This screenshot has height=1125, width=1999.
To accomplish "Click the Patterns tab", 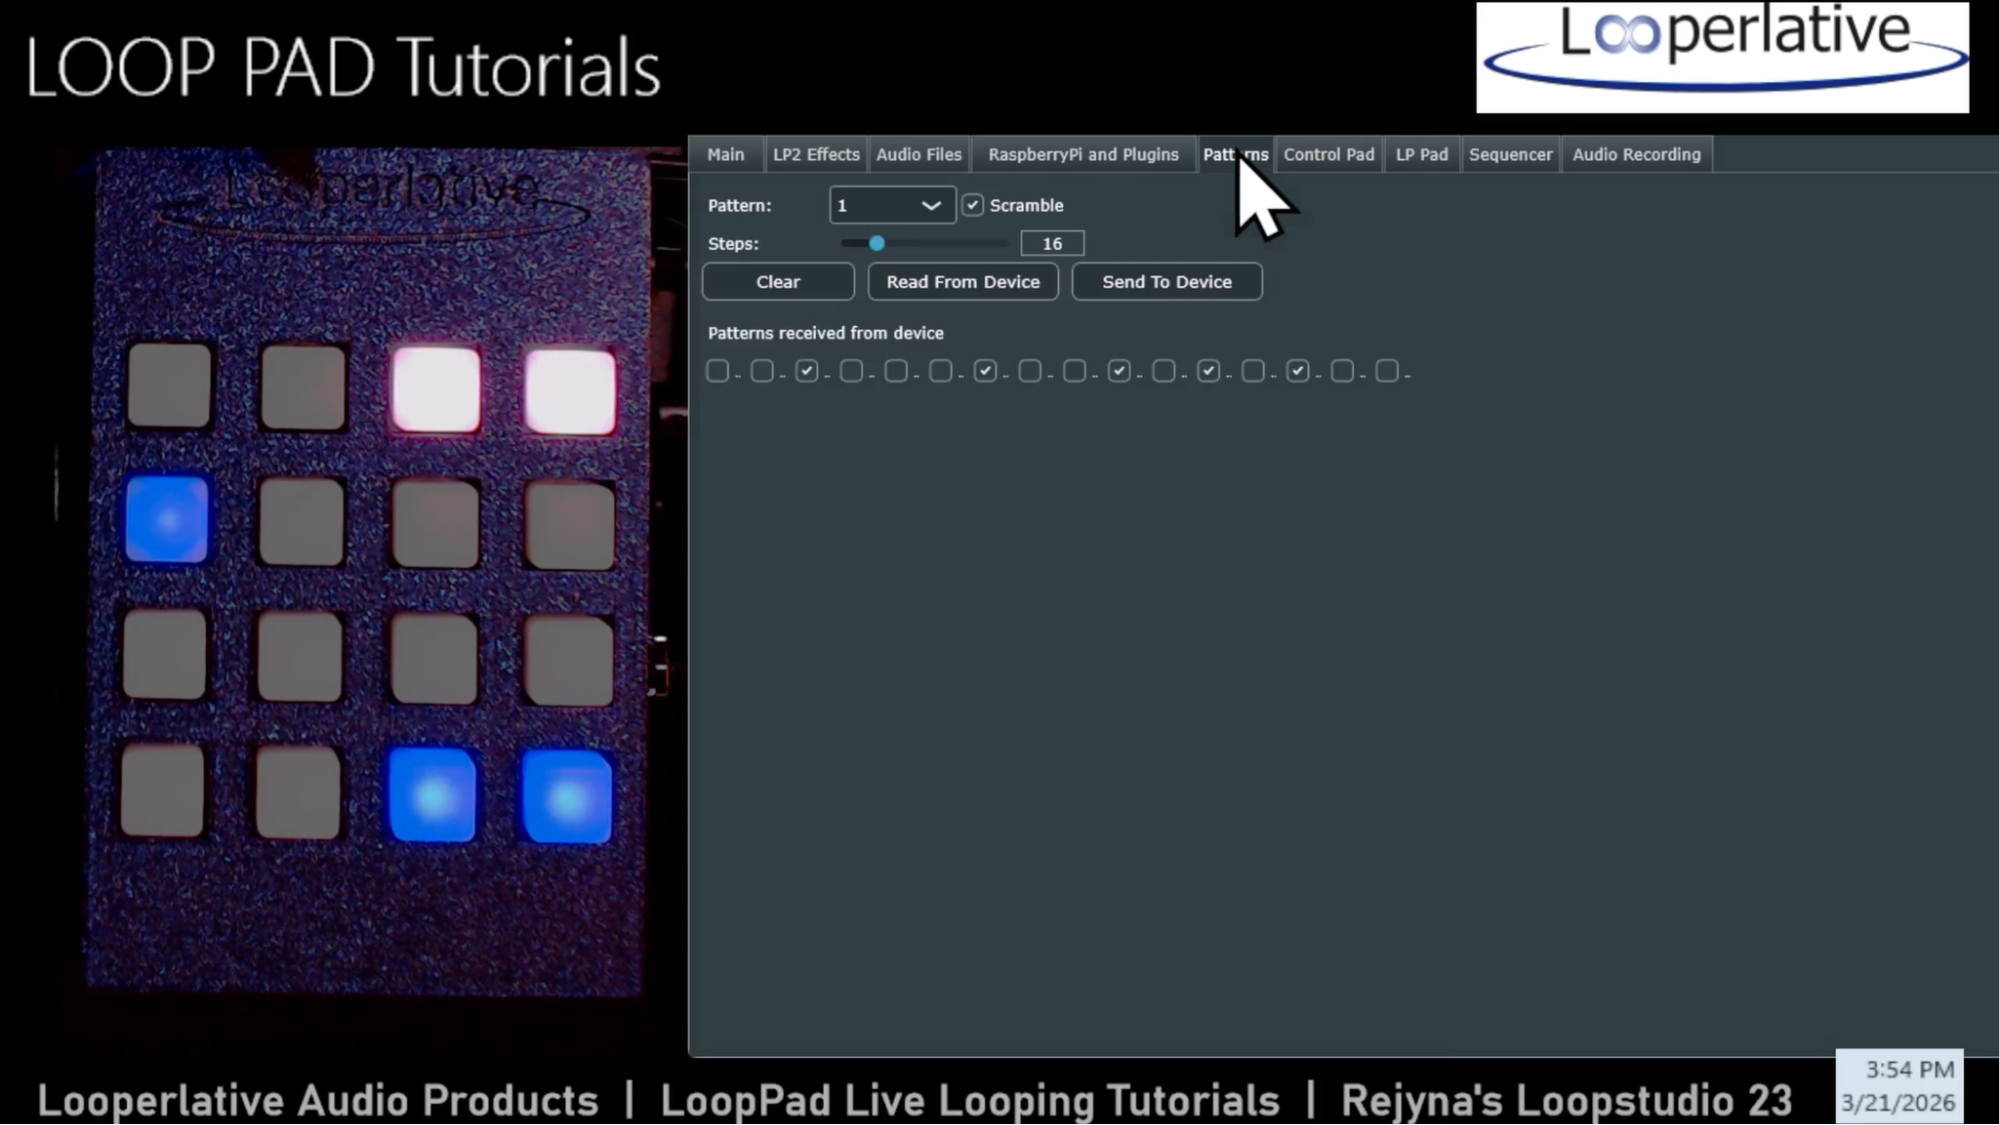I will coord(1236,155).
